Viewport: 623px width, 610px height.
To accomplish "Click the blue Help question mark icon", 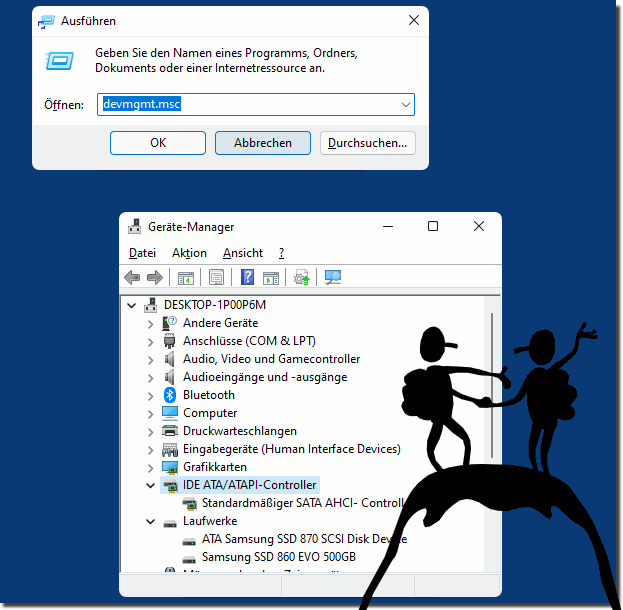I will click(x=247, y=277).
